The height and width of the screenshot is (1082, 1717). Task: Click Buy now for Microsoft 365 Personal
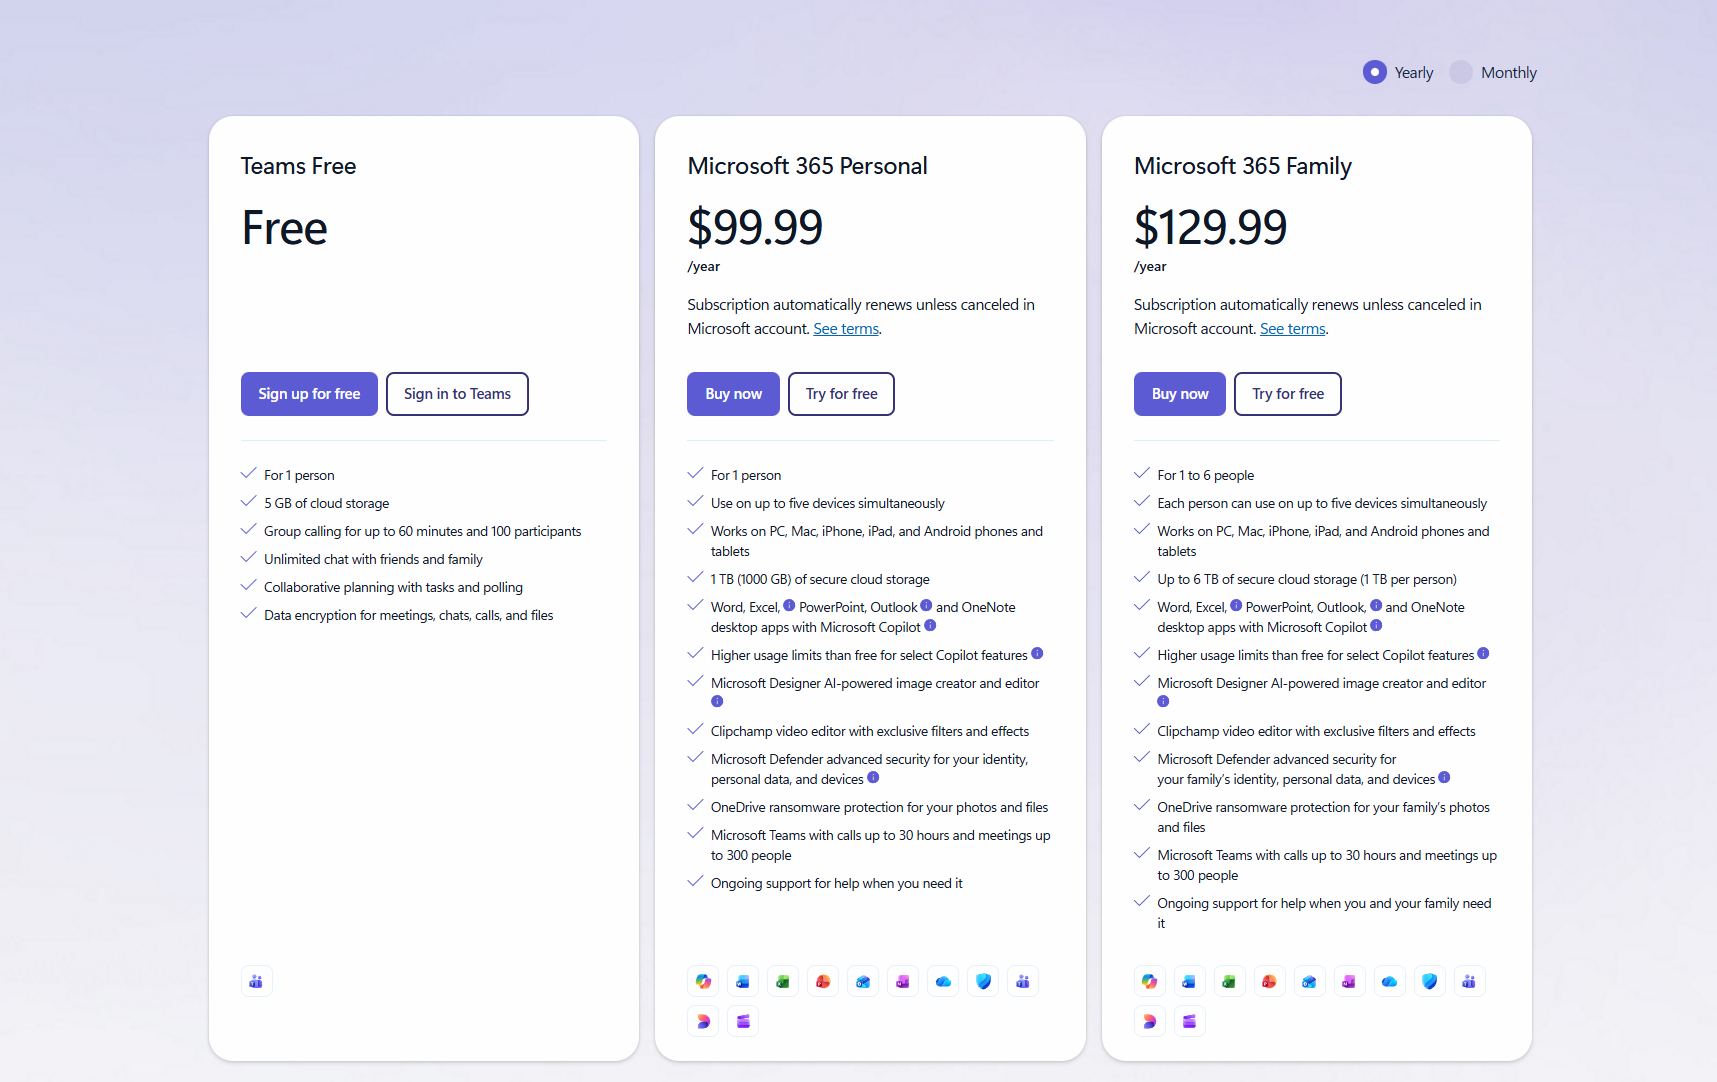[x=733, y=394]
